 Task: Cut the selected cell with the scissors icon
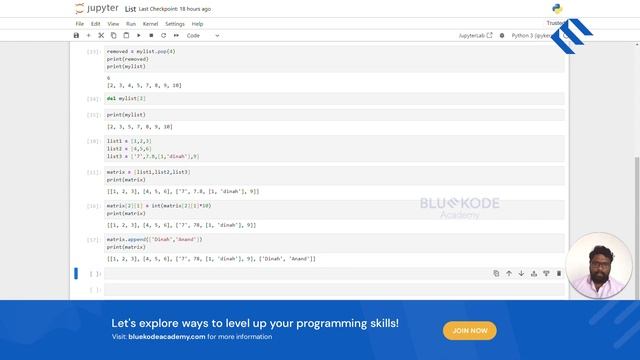(x=101, y=36)
